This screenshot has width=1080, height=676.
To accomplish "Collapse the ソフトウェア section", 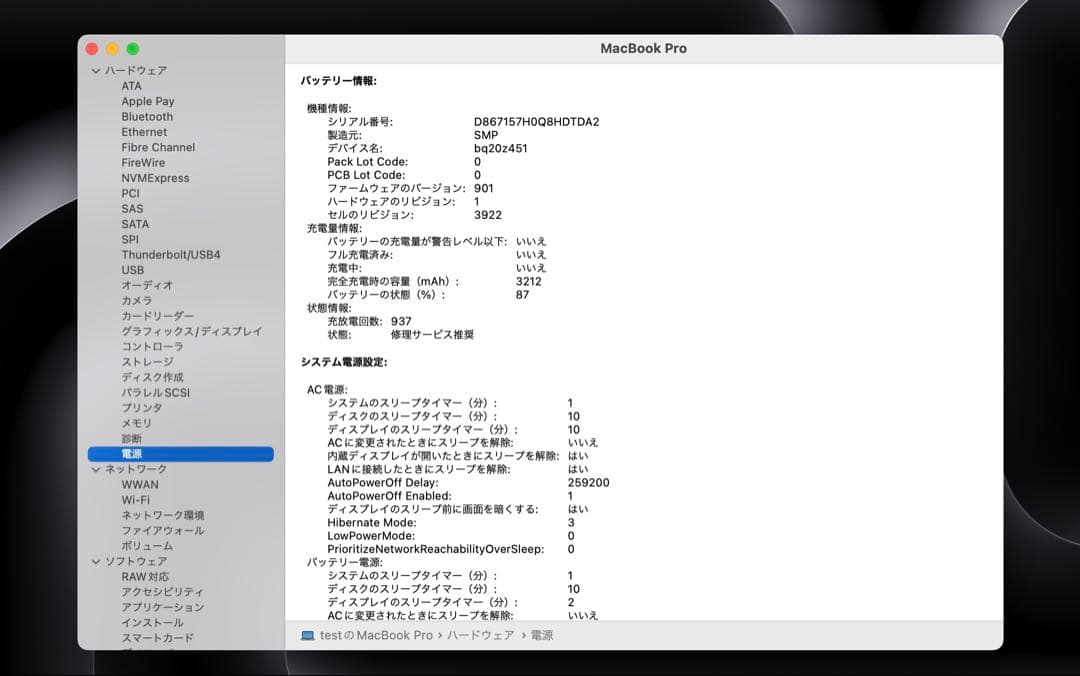I will pyautogui.click(x=96, y=561).
